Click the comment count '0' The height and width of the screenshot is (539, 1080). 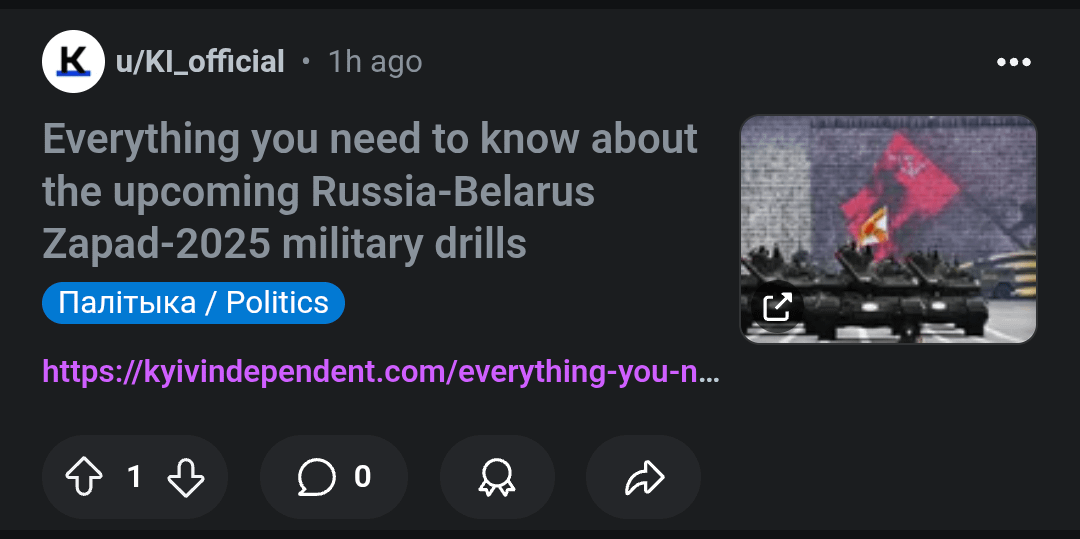point(363,477)
